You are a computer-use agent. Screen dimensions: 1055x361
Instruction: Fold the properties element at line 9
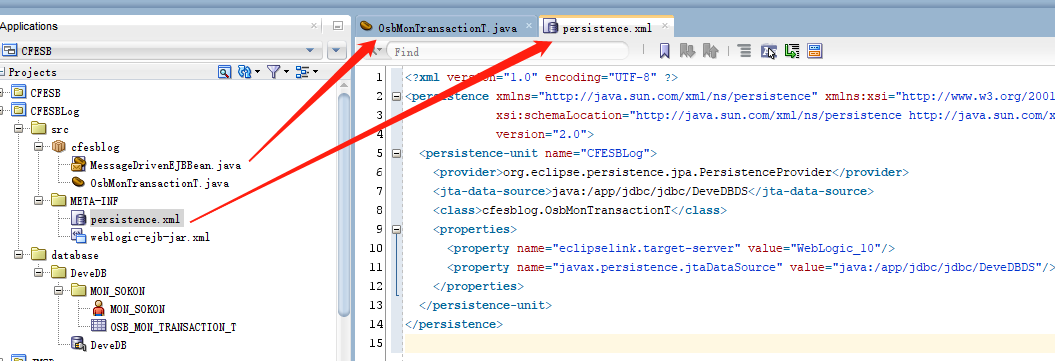[396, 229]
